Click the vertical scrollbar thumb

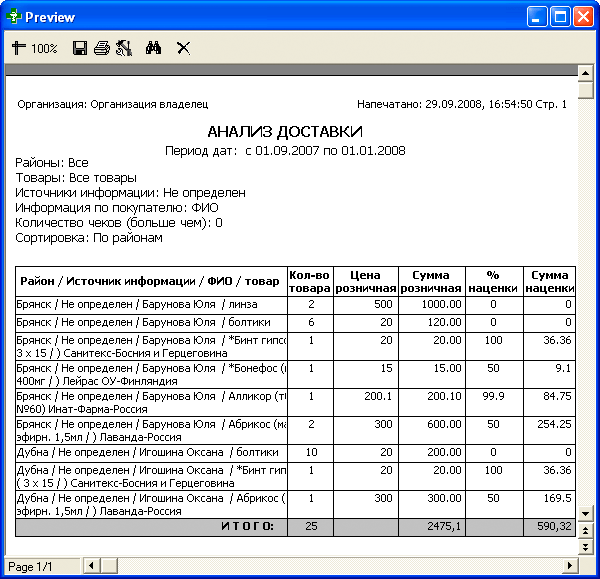coord(585,91)
